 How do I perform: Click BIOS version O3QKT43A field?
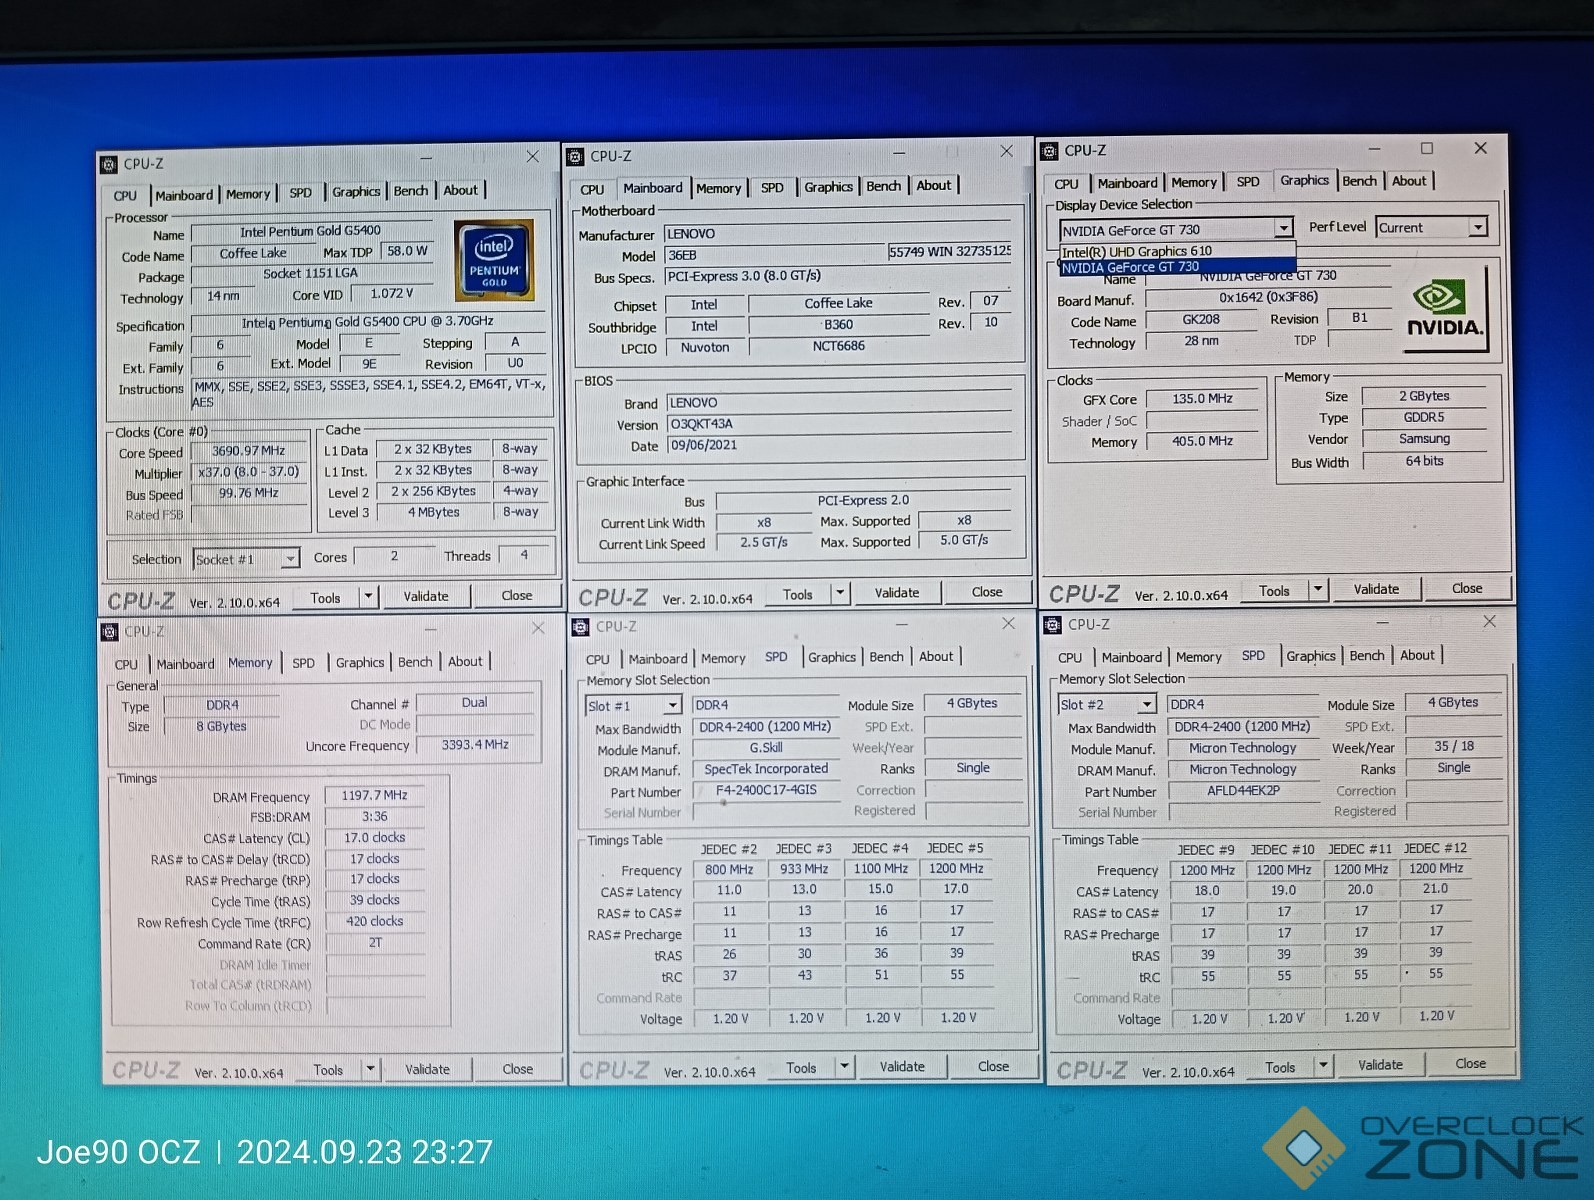[838, 423]
